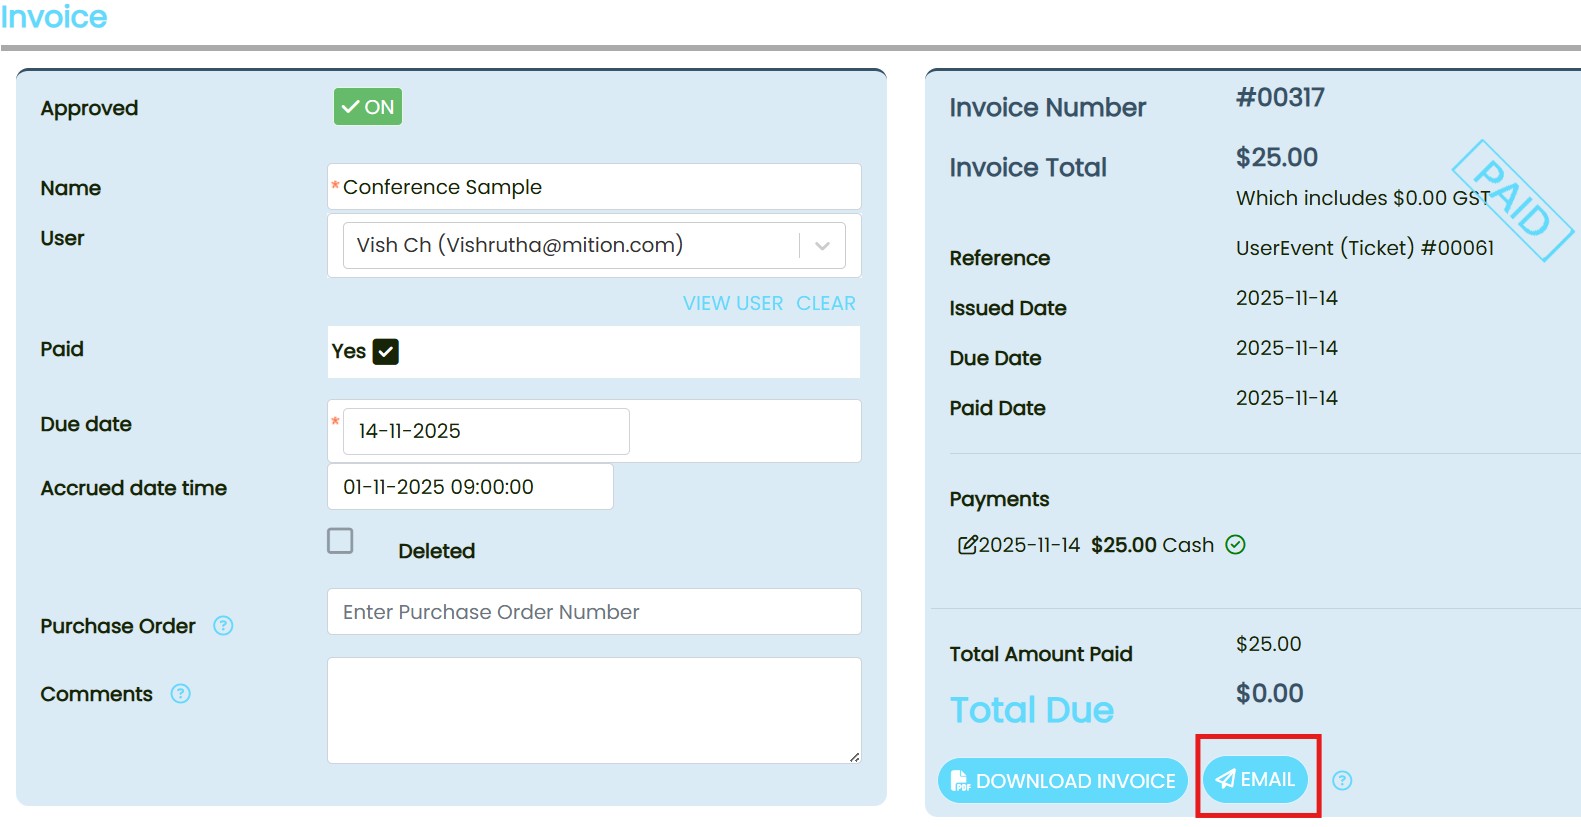Open the Due date picker field
Screen dimensions: 1581x827
(486, 431)
